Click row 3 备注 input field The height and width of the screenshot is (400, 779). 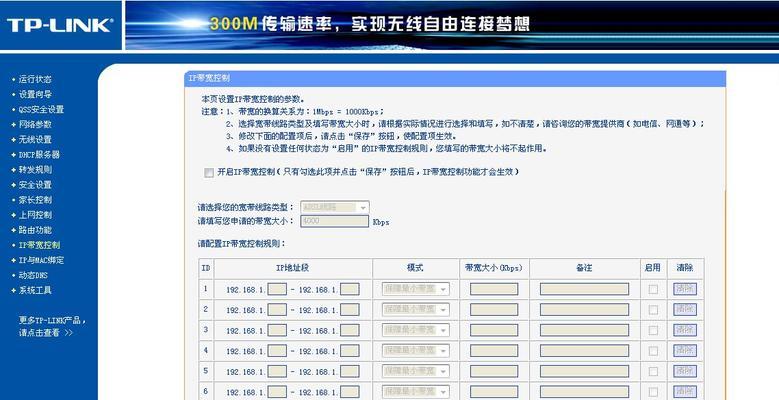(x=584, y=330)
